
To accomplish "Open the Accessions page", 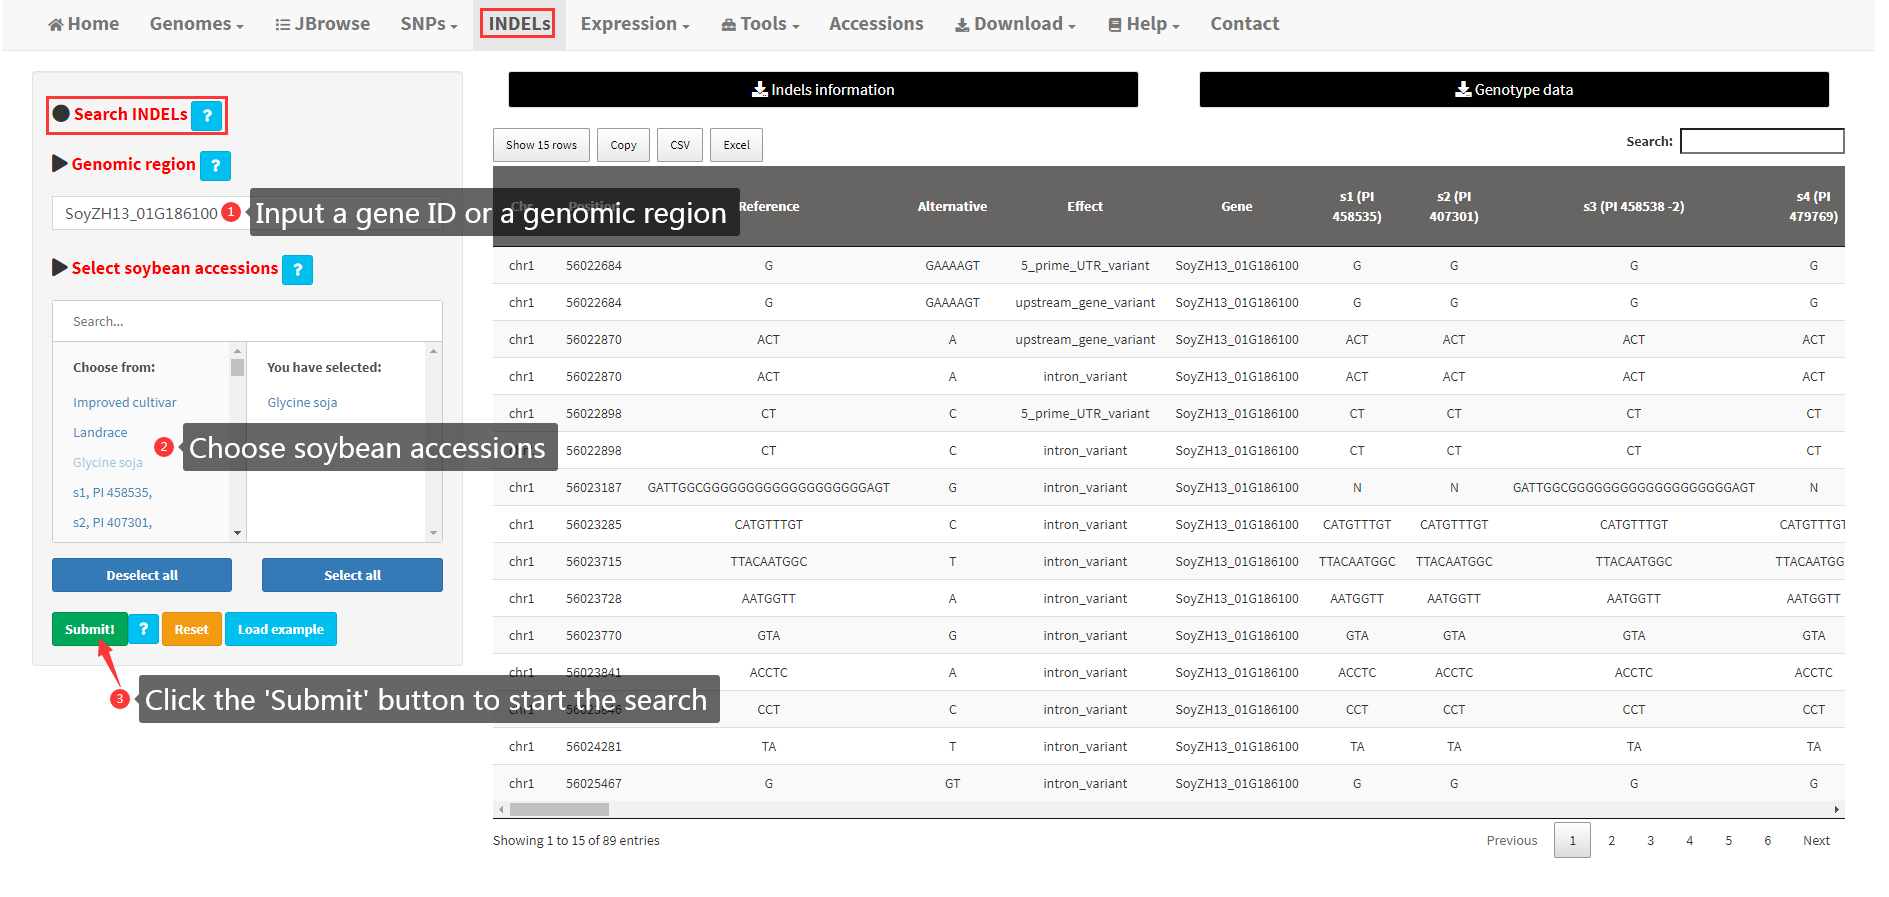I will (x=875, y=24).
